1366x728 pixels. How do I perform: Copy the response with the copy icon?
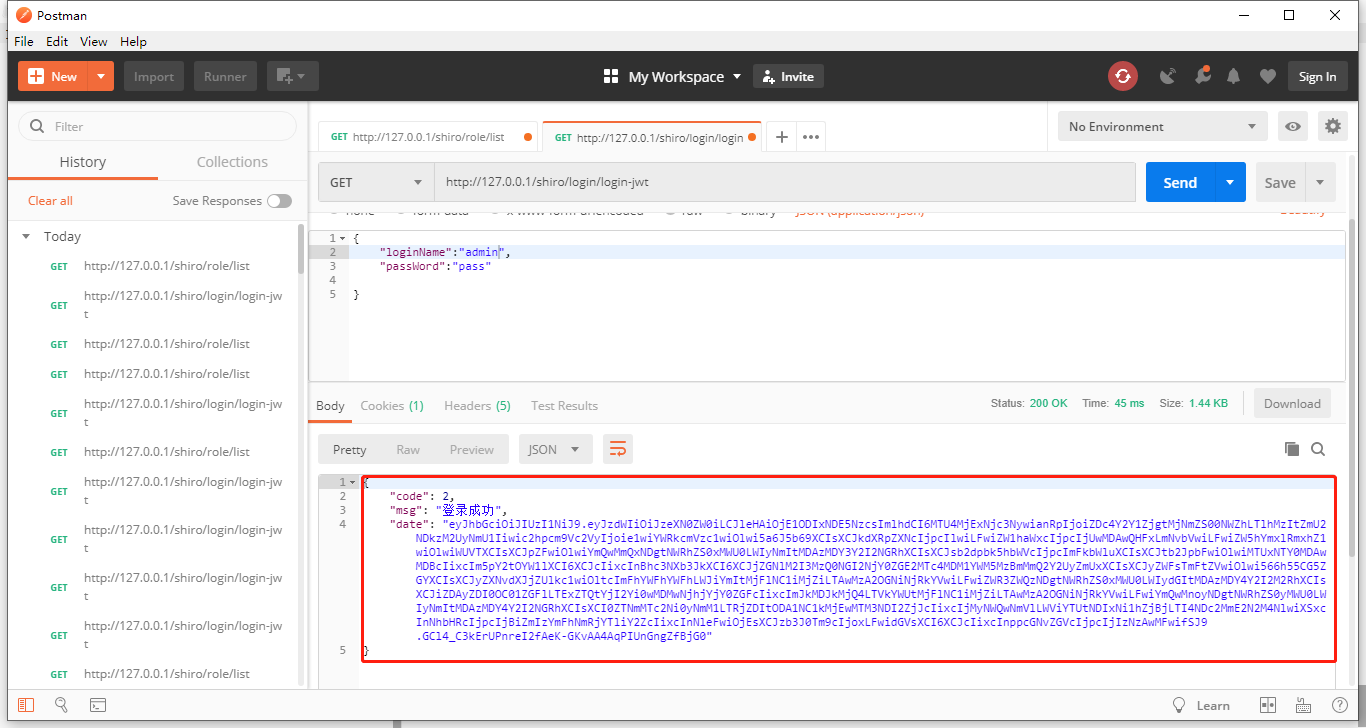tap(1292, 450)
